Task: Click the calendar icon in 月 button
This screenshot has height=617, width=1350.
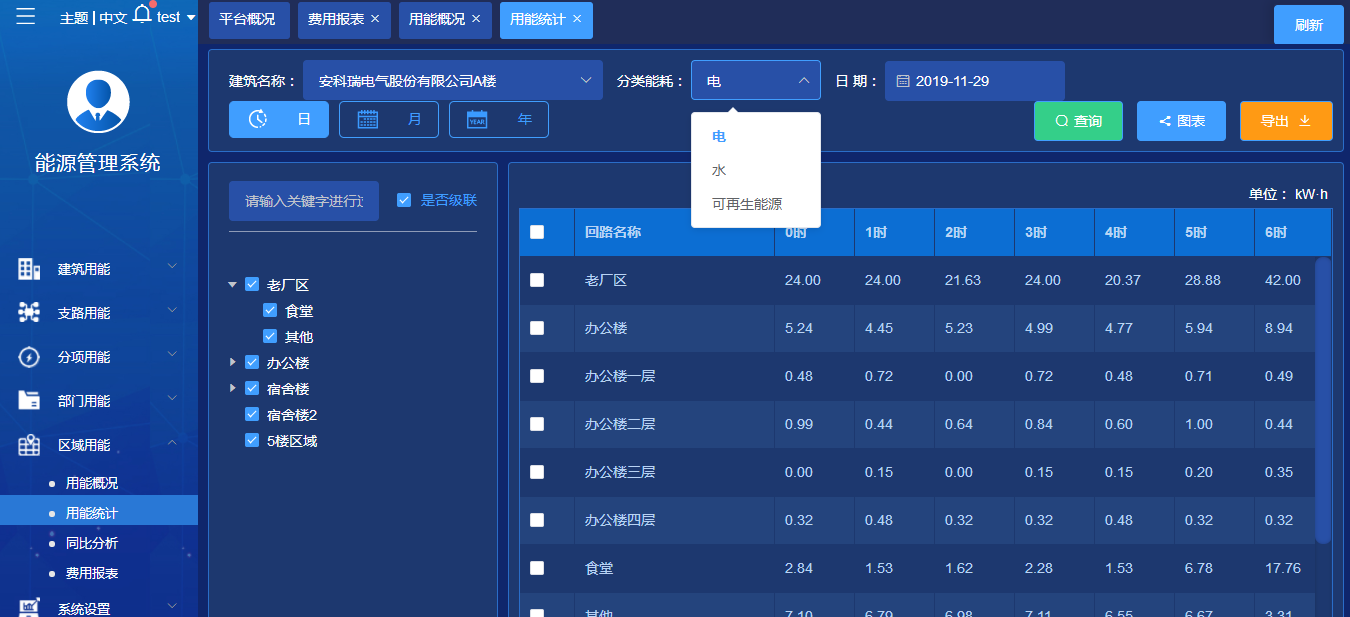Action: point(367,119)
